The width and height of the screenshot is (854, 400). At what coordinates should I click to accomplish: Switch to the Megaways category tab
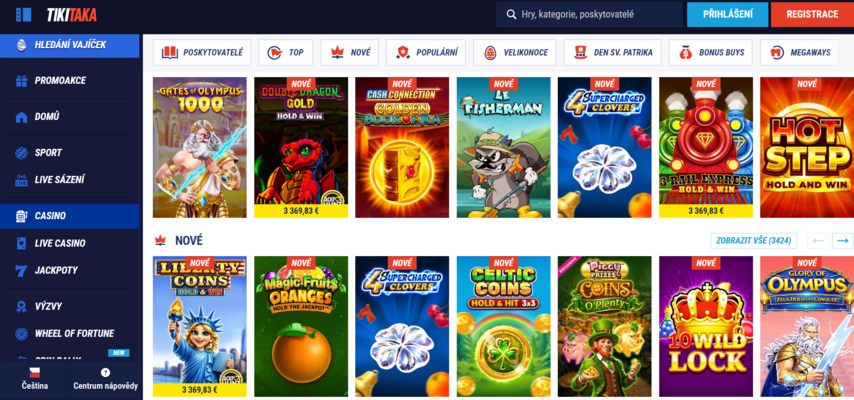(x=800, y=53)
